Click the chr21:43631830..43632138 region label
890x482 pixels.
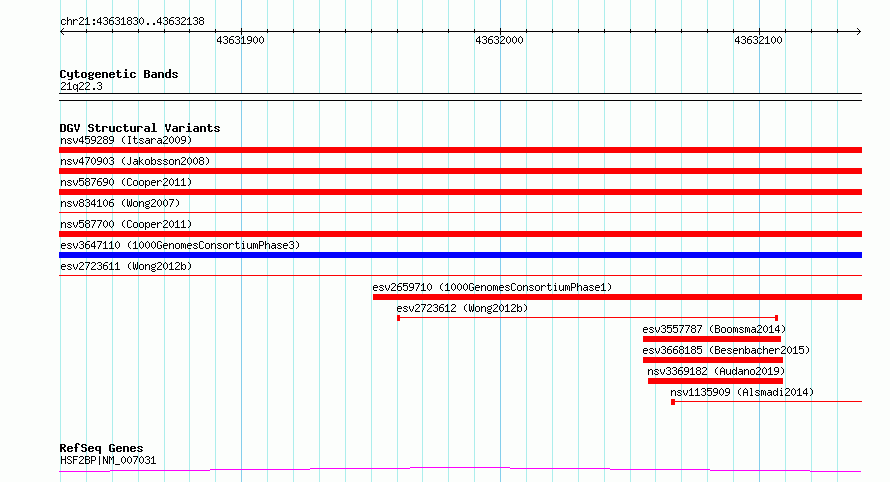click(x=132, y=22)
